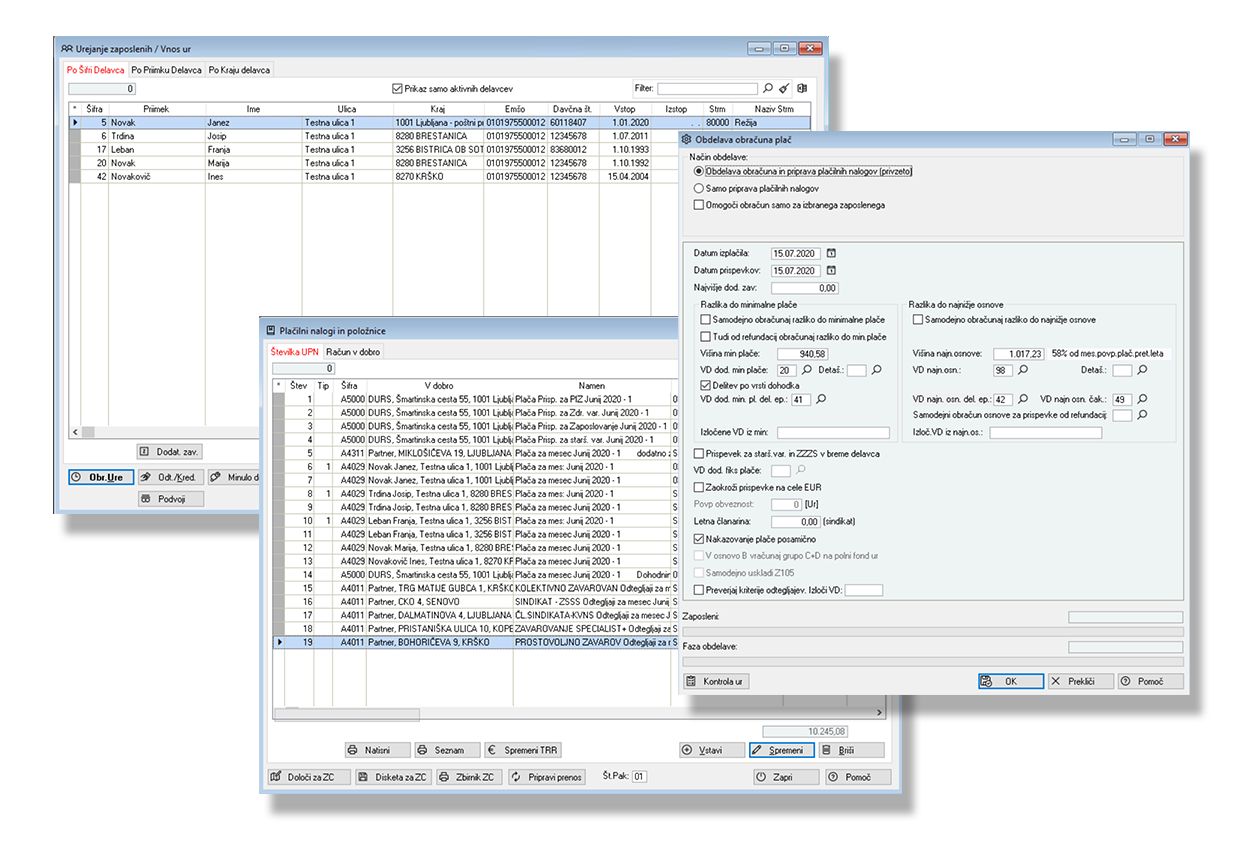Switch to Po Priimku Delavca tab
This screenshot has height=851, width=1242.
(166, 70)
